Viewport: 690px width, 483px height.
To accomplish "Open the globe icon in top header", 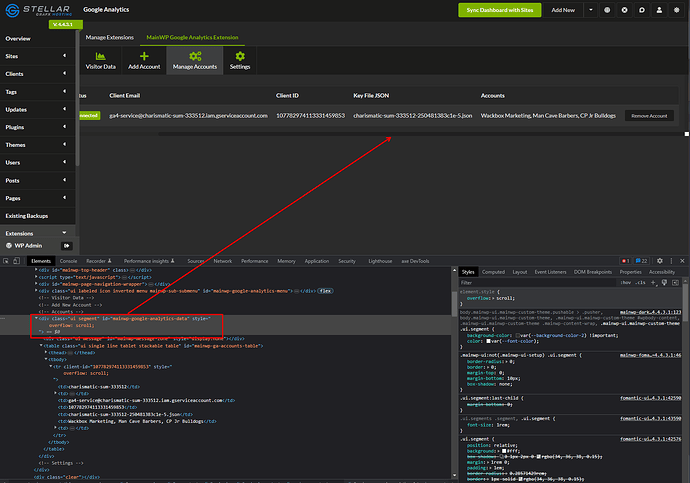I will click(x=607, y=10).
